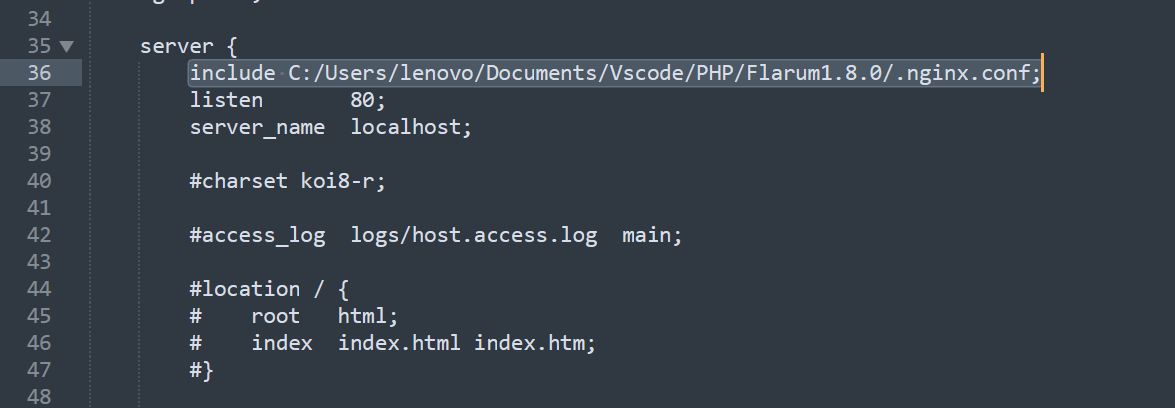
Task: Click gutter line number 38
Action: [39, 127]
